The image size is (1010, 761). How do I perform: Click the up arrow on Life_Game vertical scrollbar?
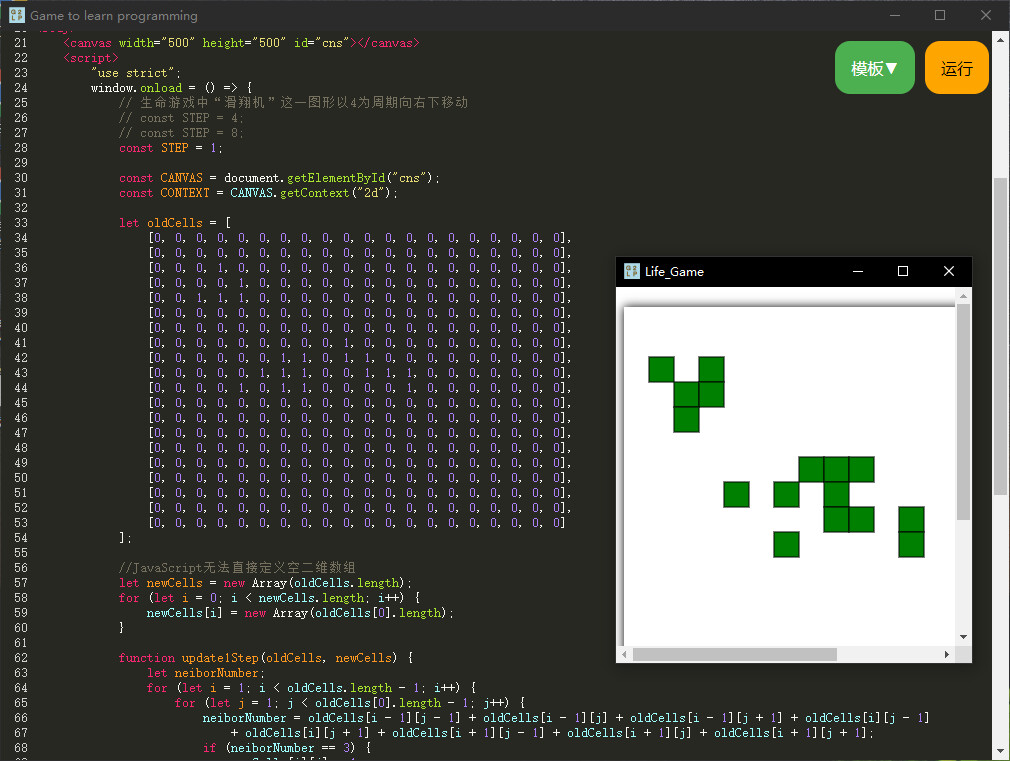coord(963,294)
